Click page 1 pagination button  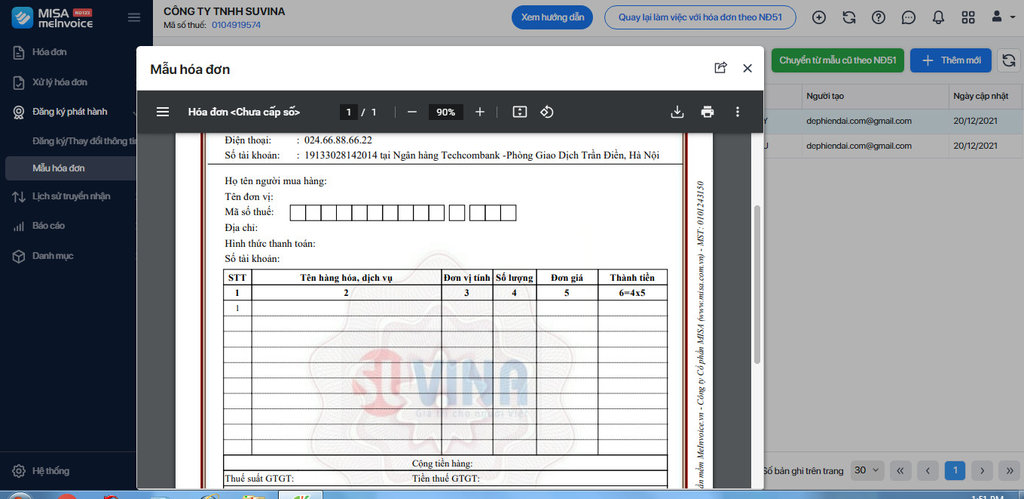tap(955, 470)
